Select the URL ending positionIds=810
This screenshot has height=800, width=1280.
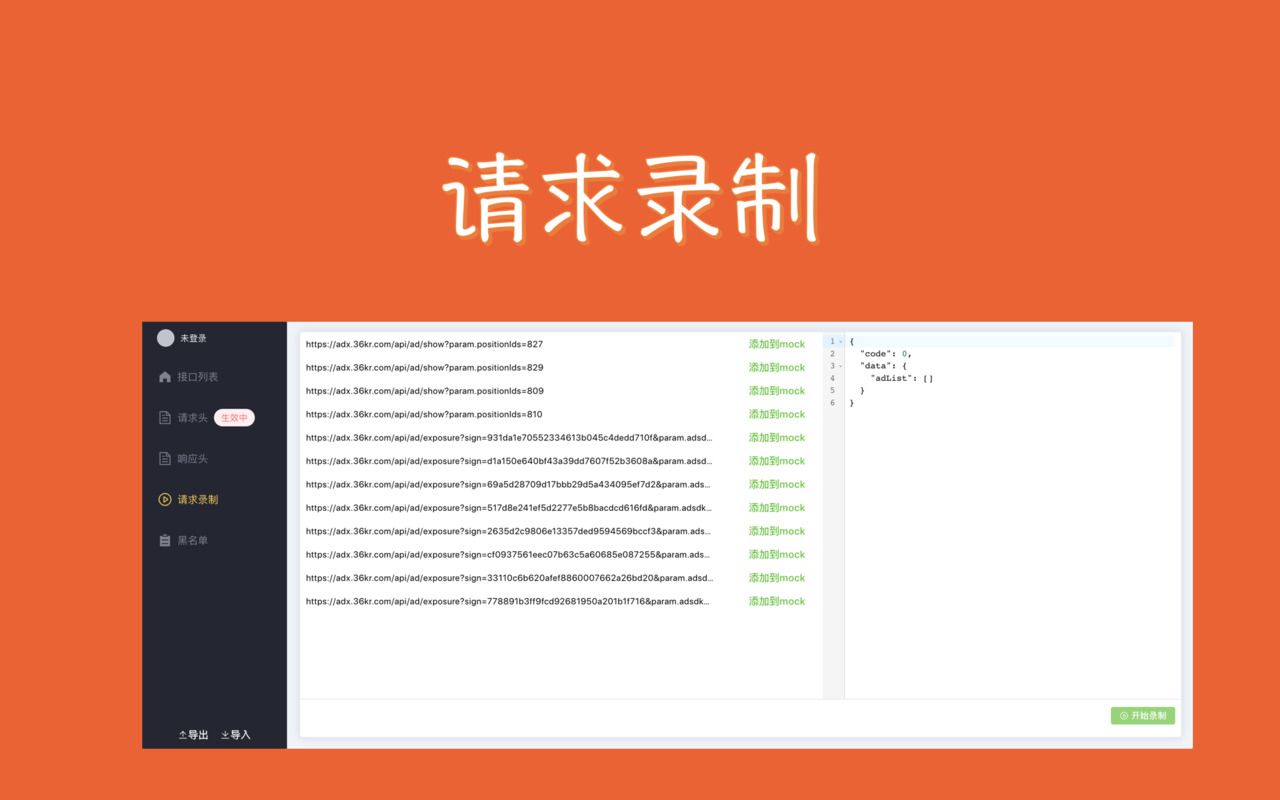(424, 414)
